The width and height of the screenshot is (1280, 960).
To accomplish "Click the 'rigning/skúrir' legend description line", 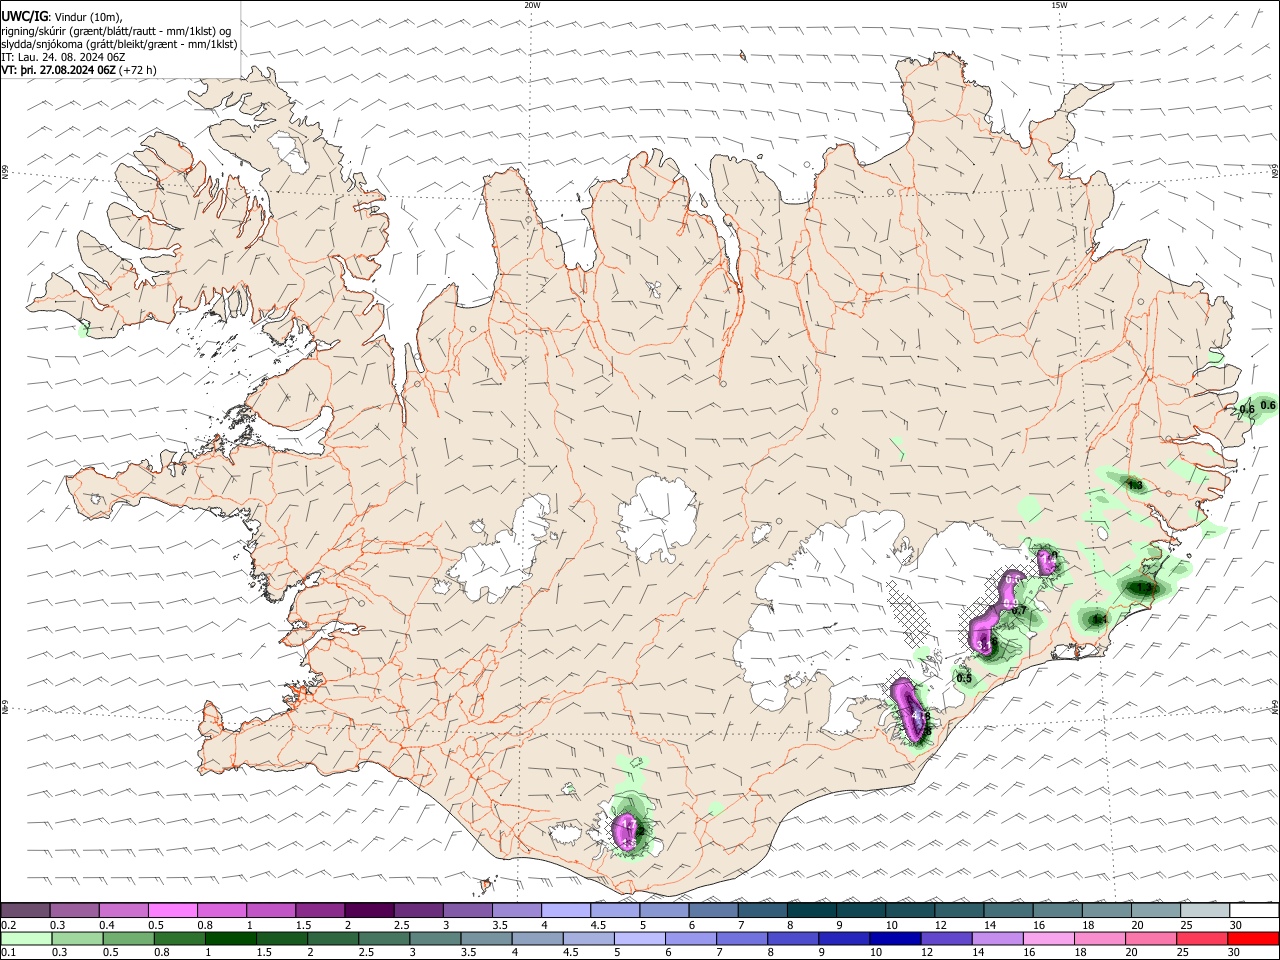I will tap(115, 30).
